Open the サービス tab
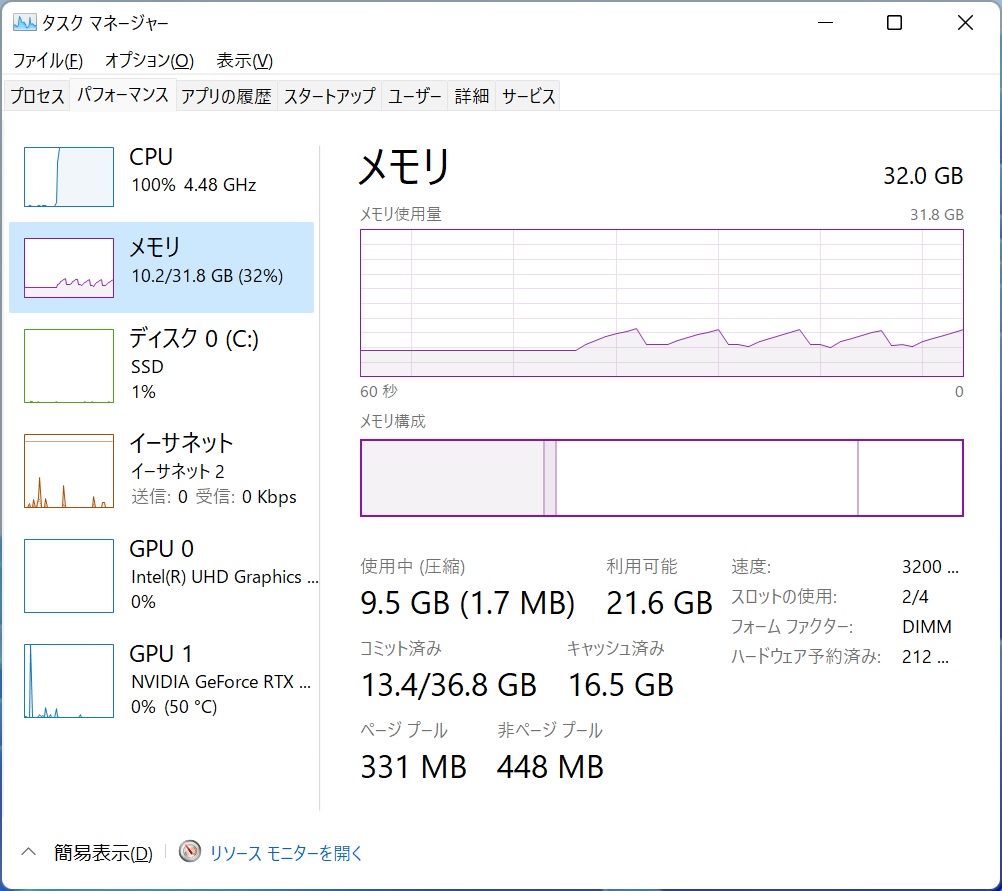Viewport: 1002px width, 891px height. 528,96
